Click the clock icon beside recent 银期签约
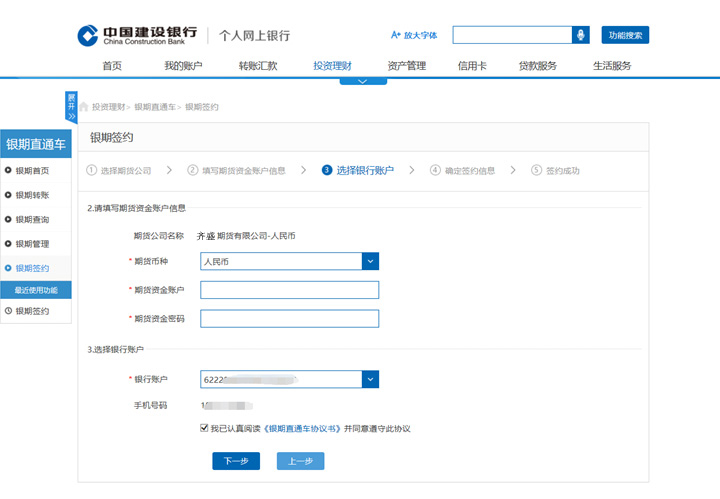This screenshot has width=720, height=499. (x=9, y=311)
